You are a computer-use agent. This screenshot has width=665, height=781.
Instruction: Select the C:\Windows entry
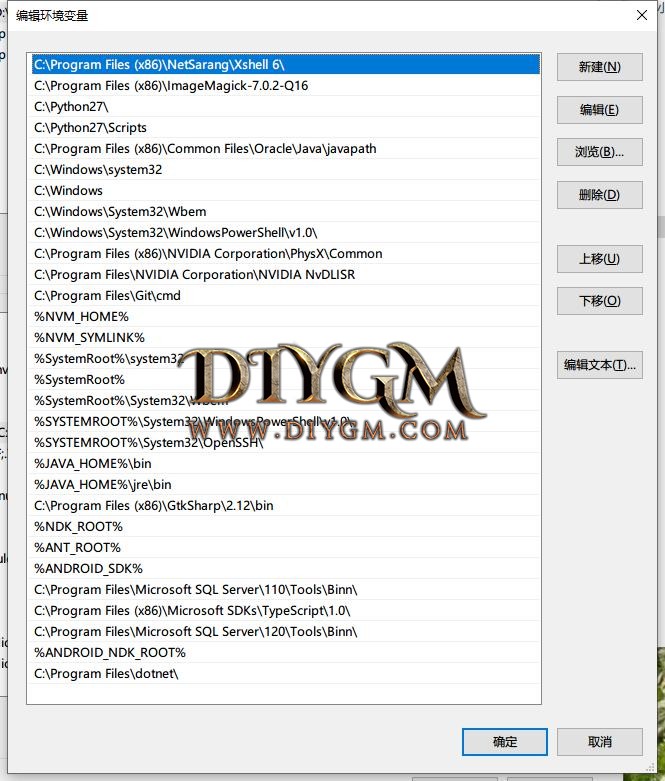click(286, 191)
